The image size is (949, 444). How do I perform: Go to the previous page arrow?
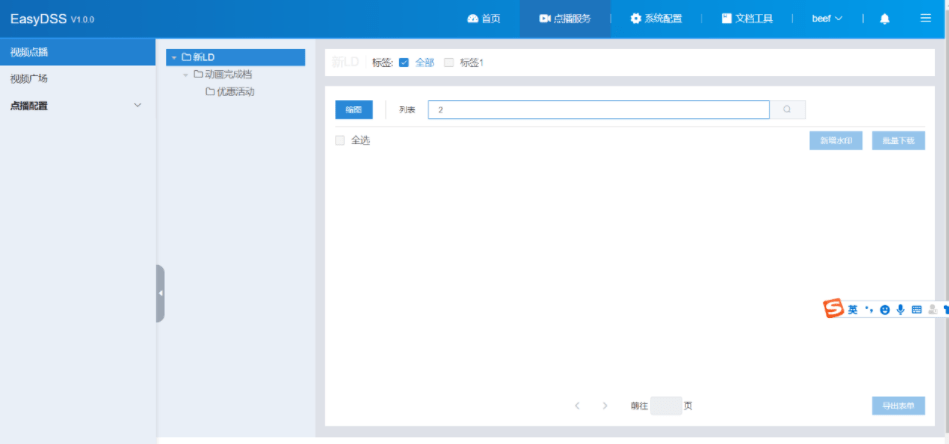point(577,406)
